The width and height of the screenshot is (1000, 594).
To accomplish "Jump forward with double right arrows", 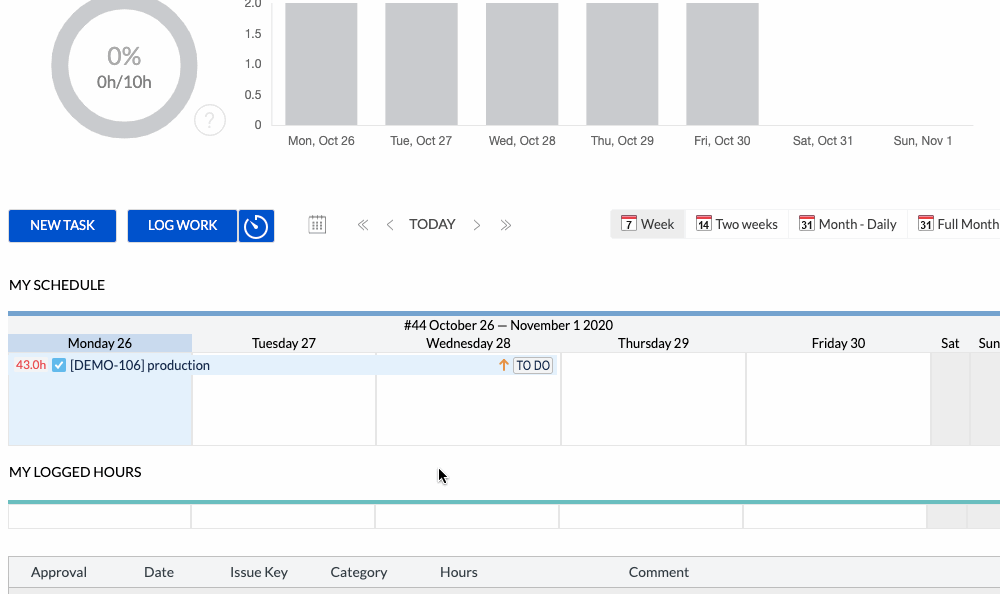I will click(506, 225).
